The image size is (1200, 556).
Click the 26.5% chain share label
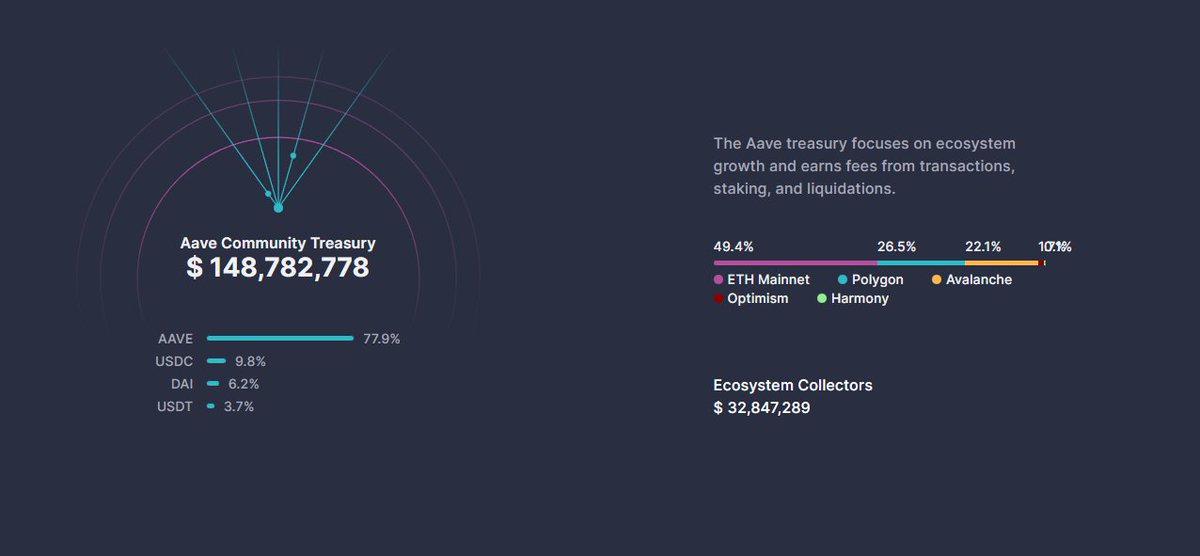[x=897, y=246]
